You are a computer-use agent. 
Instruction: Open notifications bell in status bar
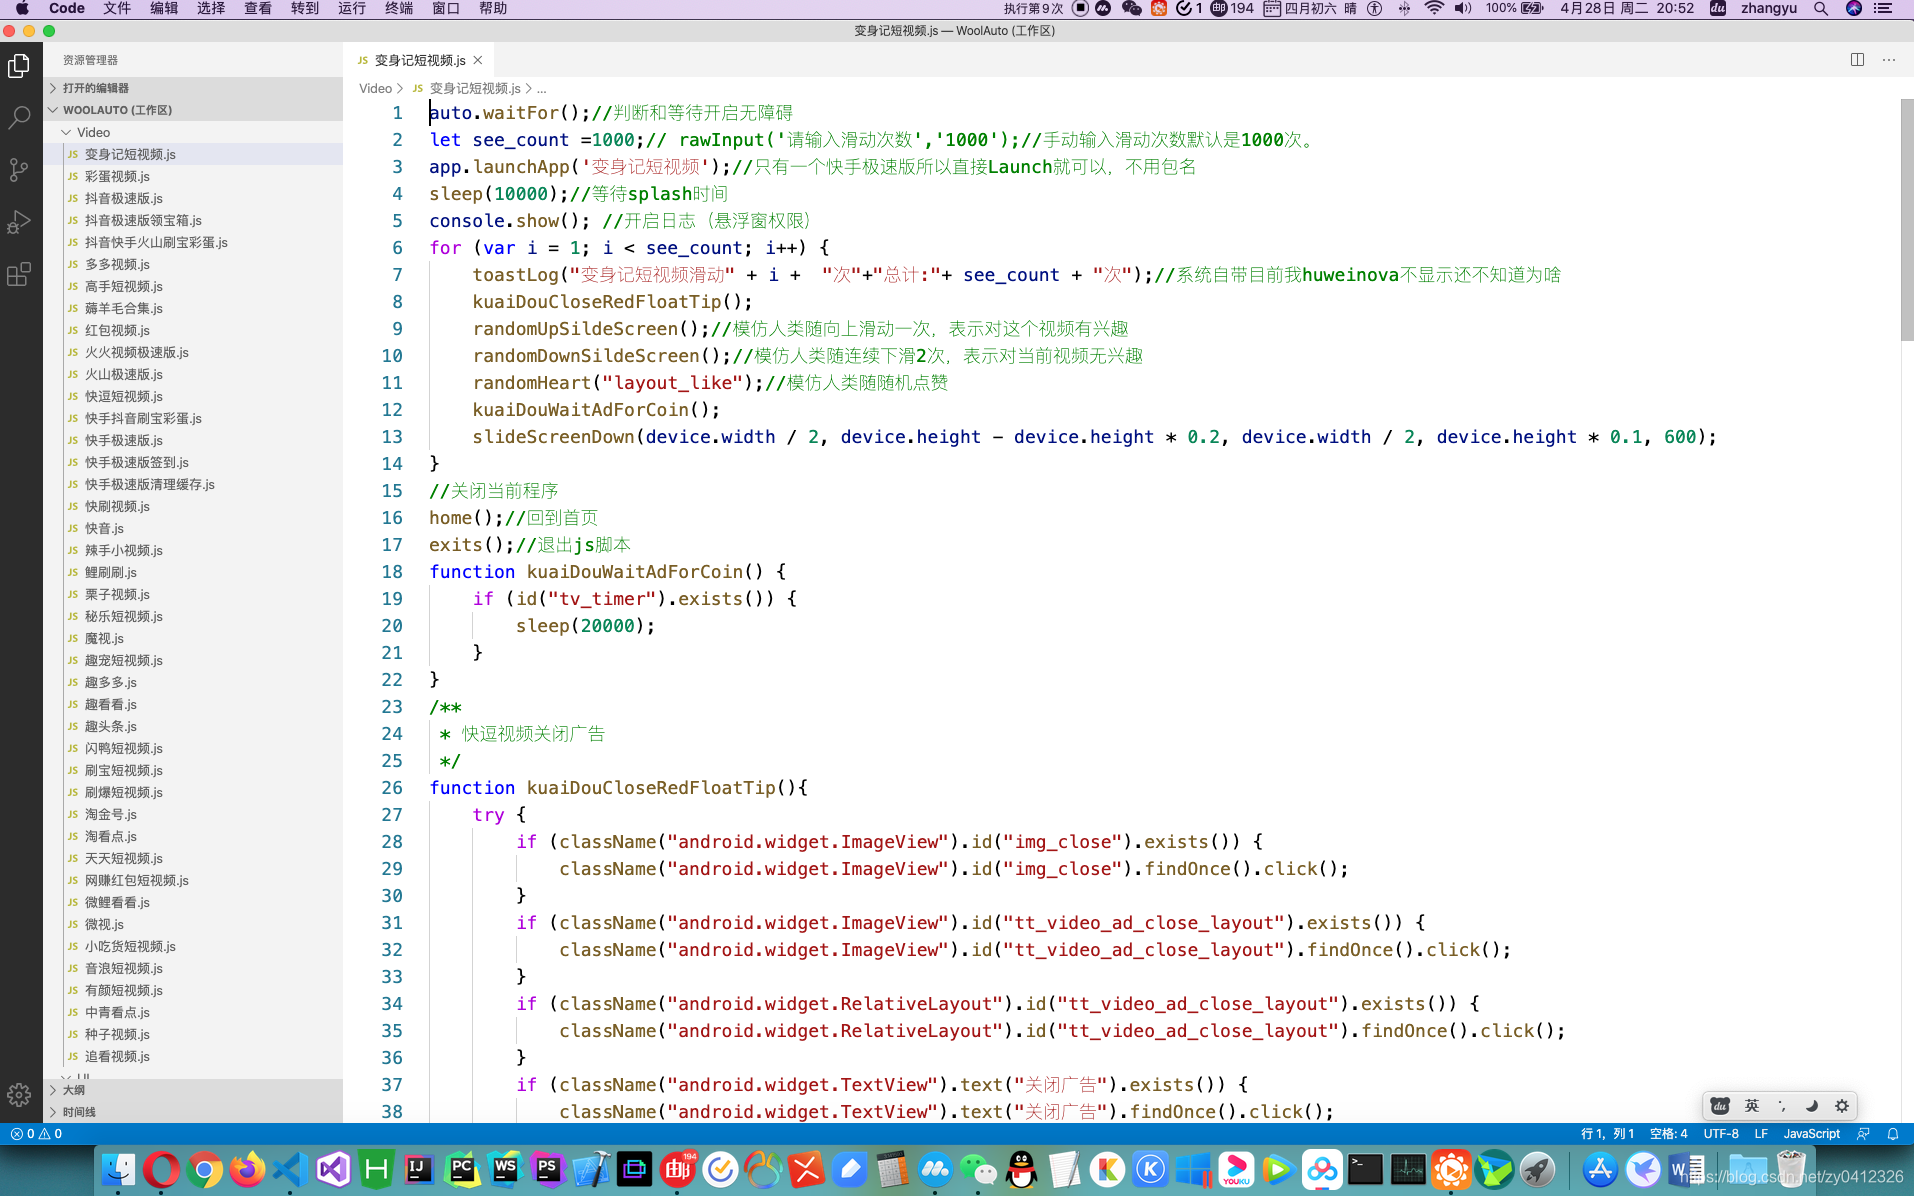1893,1134
